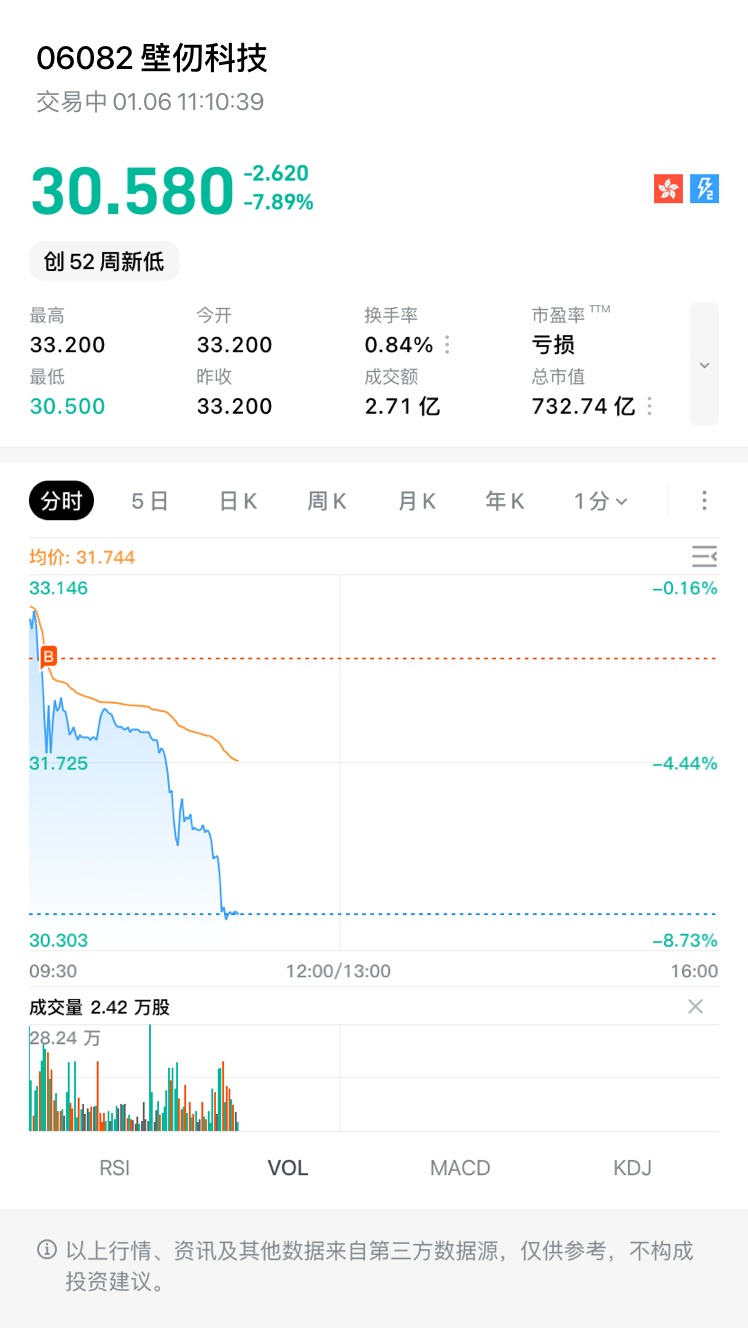
Task: Toggle the RSI indicator
Action: tap(115, 1167)
